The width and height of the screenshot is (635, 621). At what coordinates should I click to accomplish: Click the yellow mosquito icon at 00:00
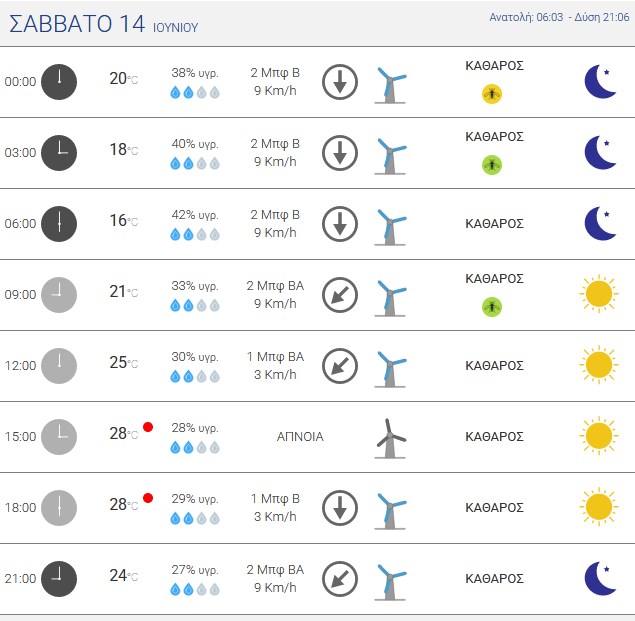(492, 94)
